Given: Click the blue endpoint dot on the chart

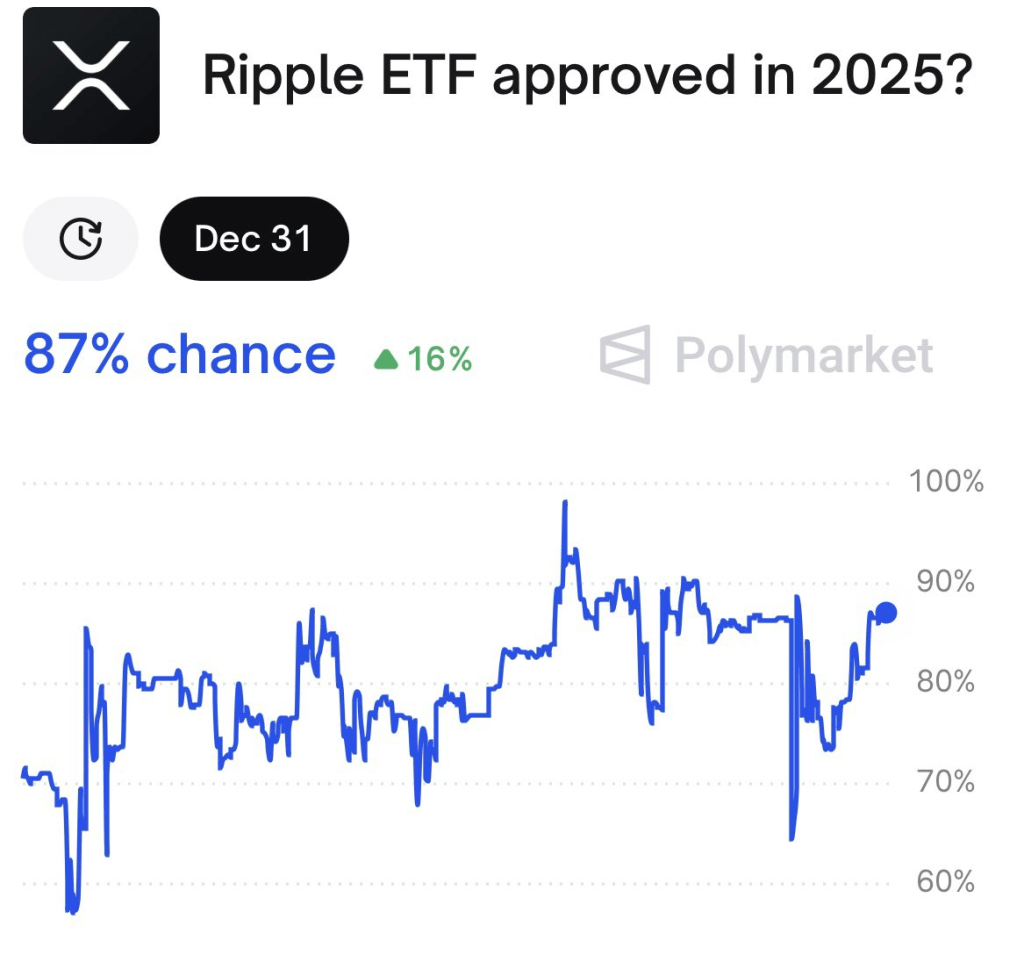Looking at the screenshot, I should pos(885,613).
